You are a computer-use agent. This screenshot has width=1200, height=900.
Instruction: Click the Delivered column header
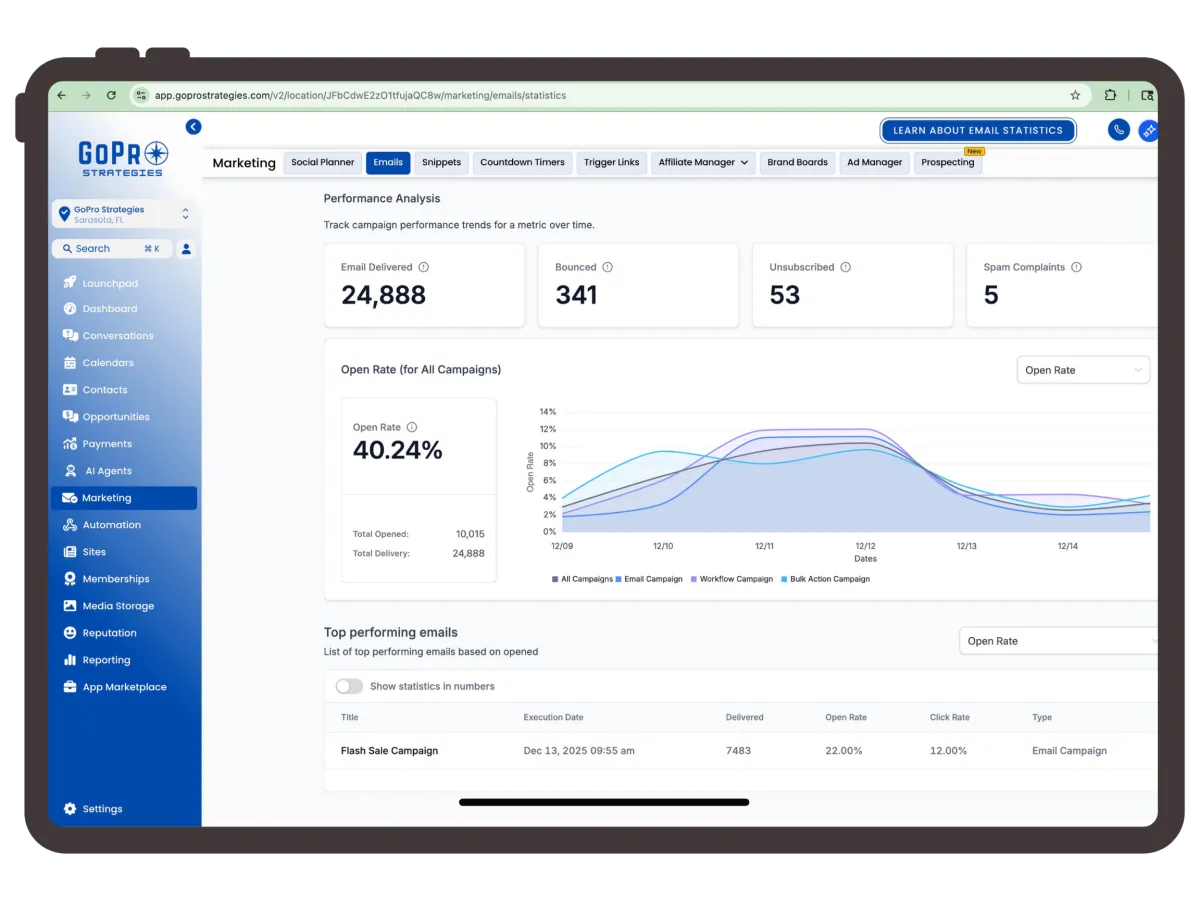coord(744,717)
